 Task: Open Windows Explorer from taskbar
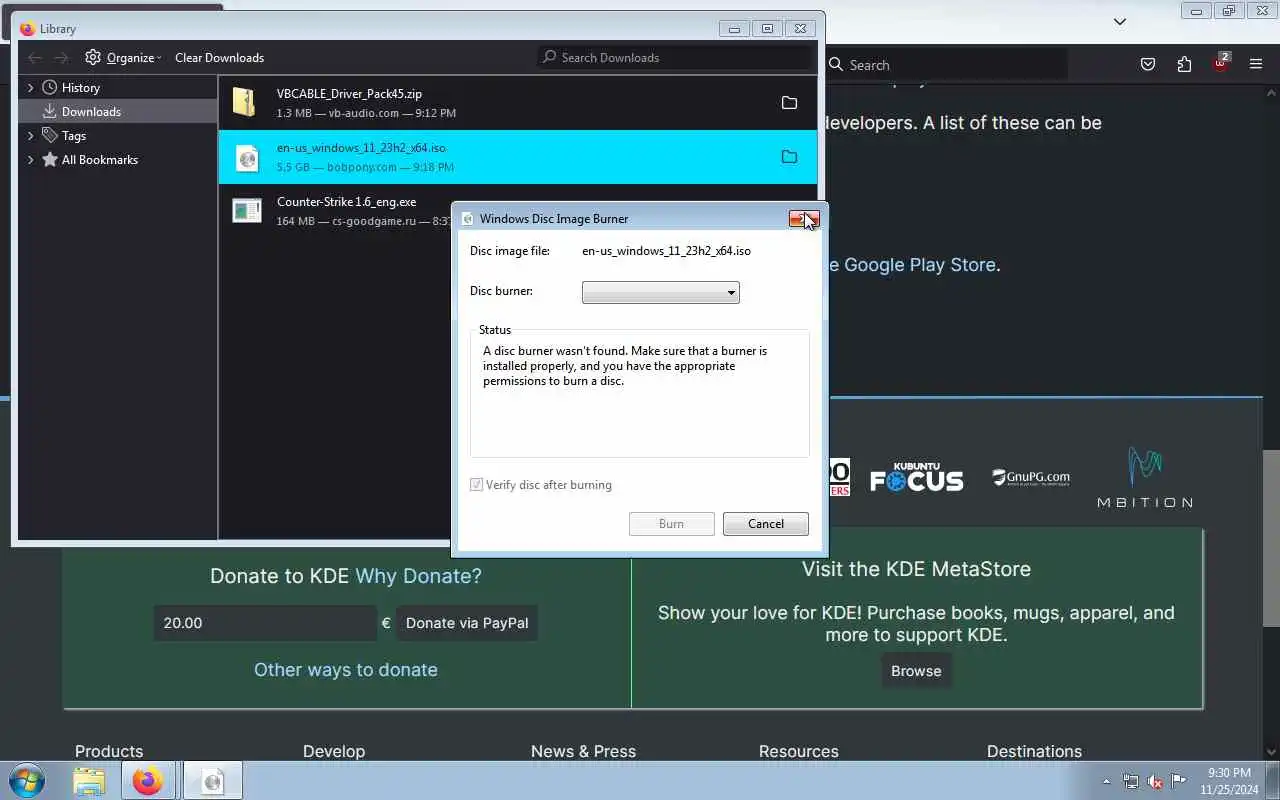coord(89,780)
